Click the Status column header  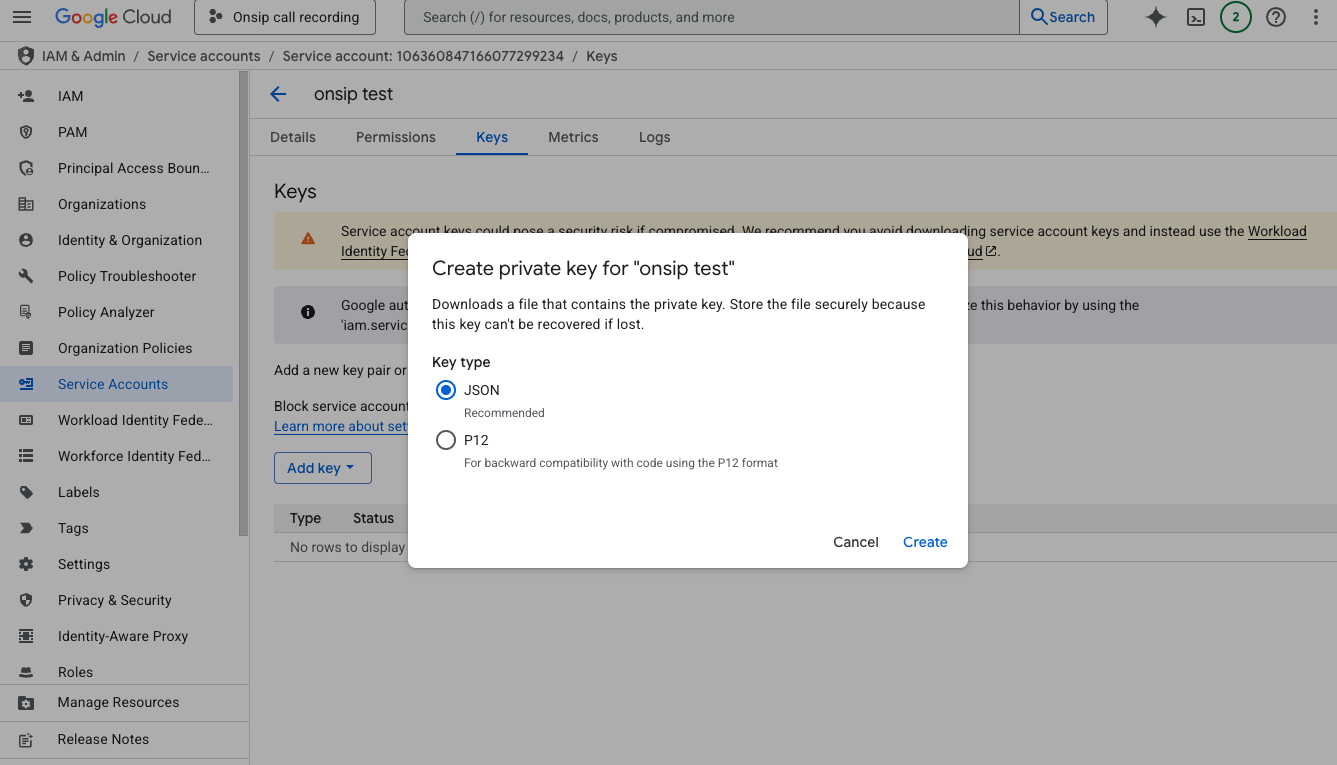point(373,518)
